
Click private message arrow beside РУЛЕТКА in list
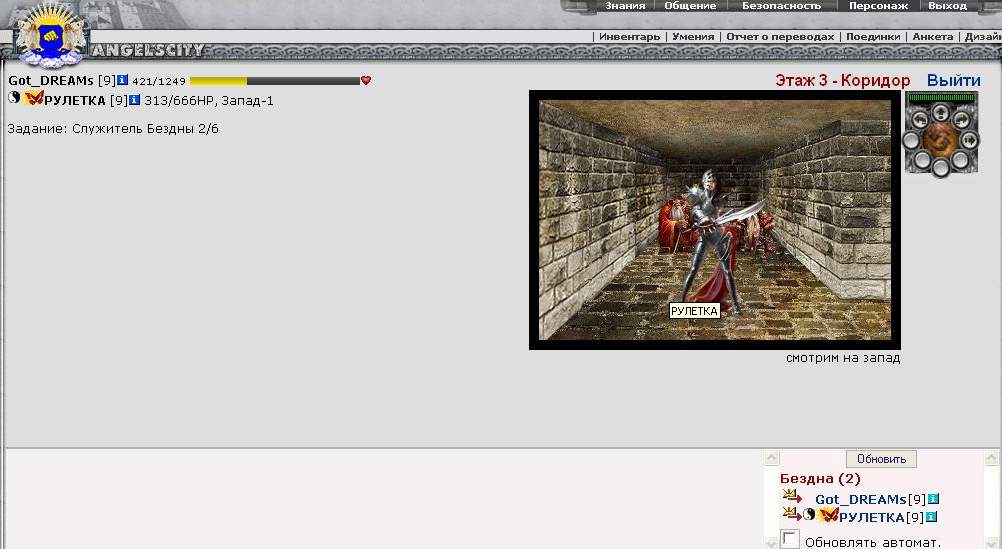[792, 513]
